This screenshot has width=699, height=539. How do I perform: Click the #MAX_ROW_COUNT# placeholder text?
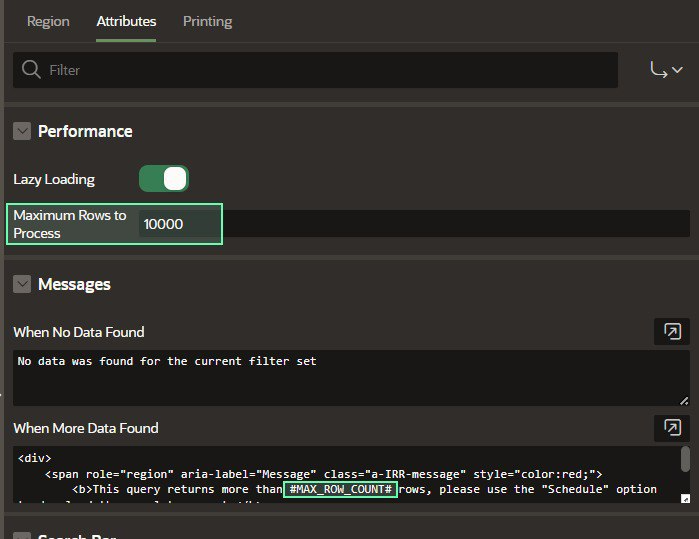click(x=341, y=490)
